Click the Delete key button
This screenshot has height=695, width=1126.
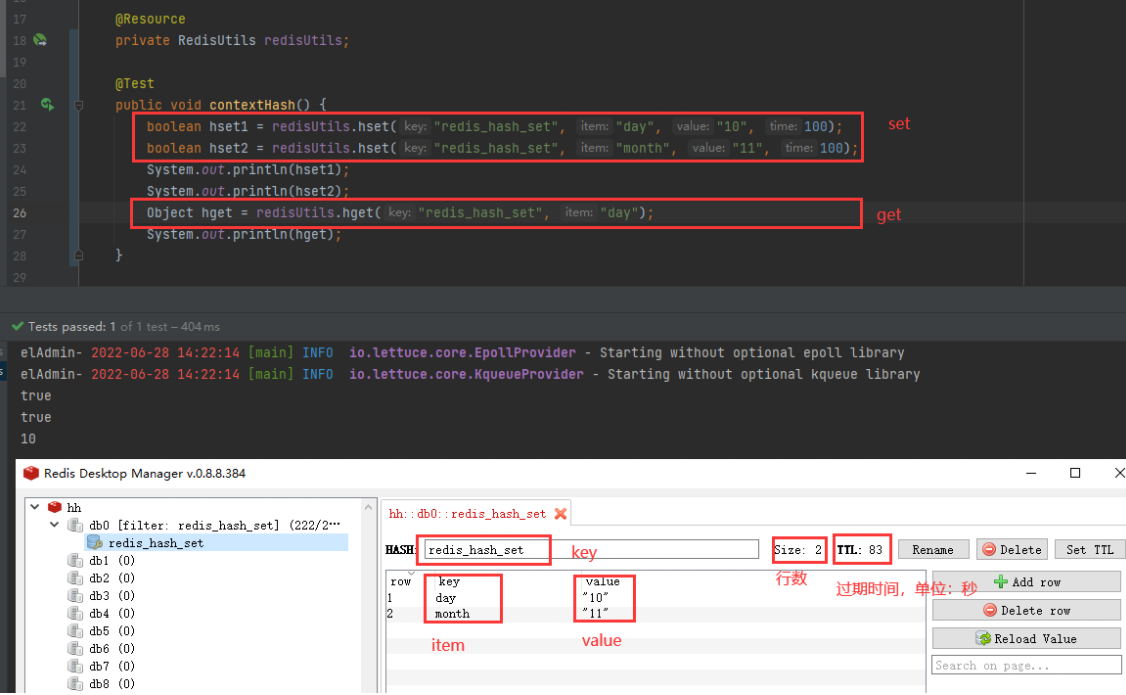(x=1011, y=549)
